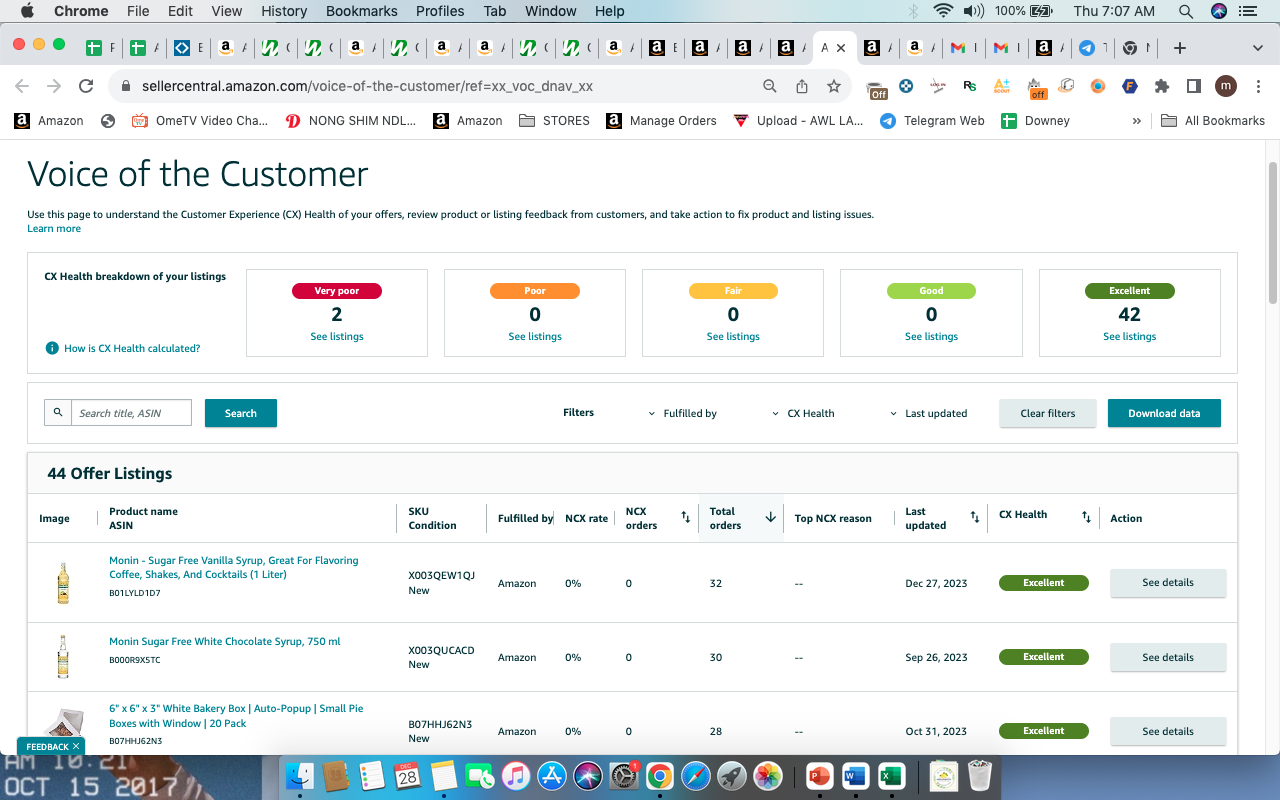Sort listings by Last updated column
The height and width of the screenshot is (800, 1280).
[975, 517]
